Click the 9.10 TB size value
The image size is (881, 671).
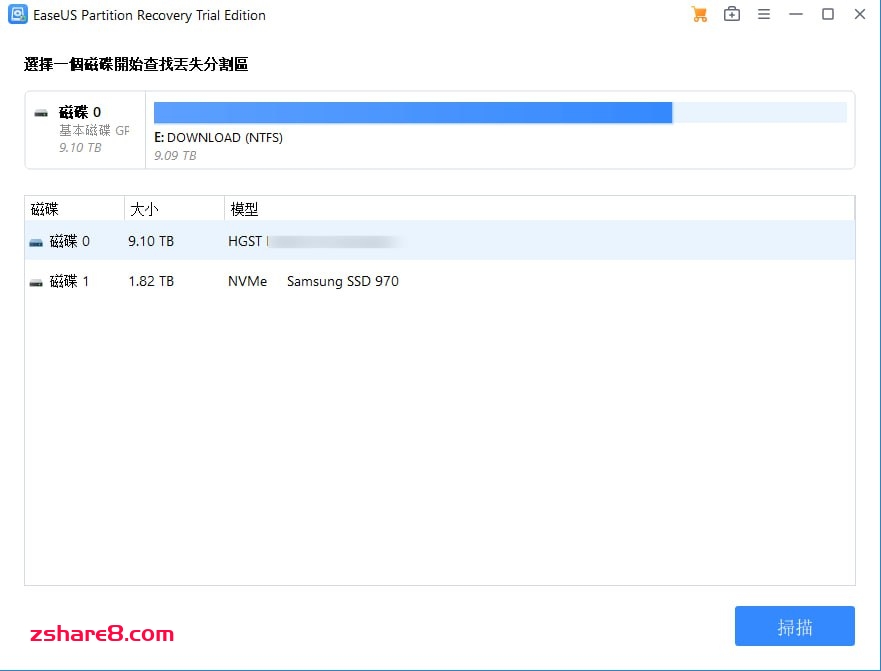coord(150,241)
